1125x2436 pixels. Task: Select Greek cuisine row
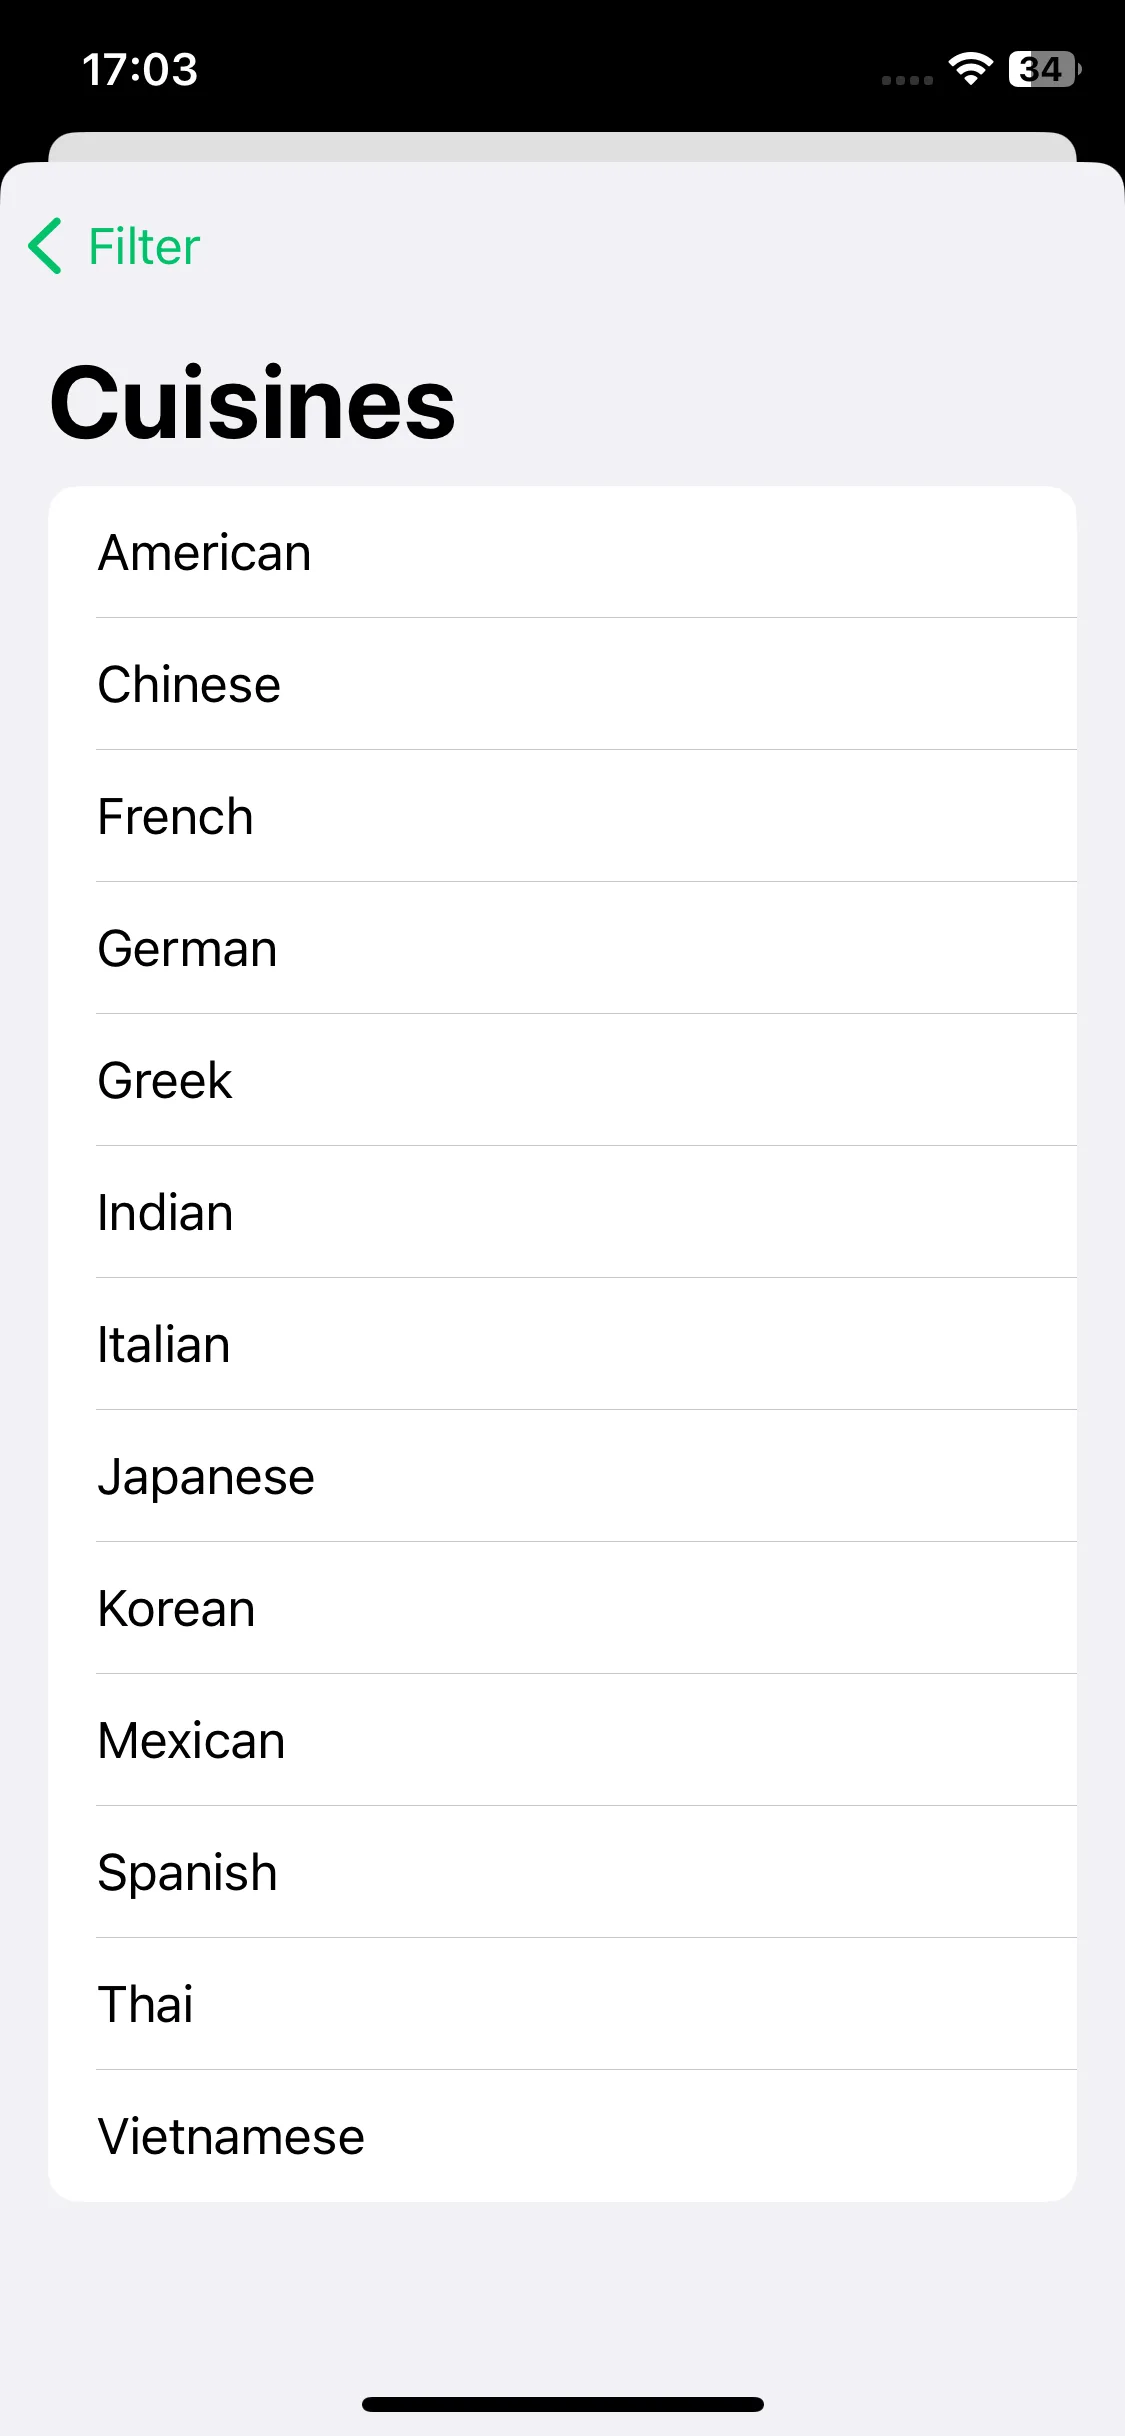tap(562, 1080)
